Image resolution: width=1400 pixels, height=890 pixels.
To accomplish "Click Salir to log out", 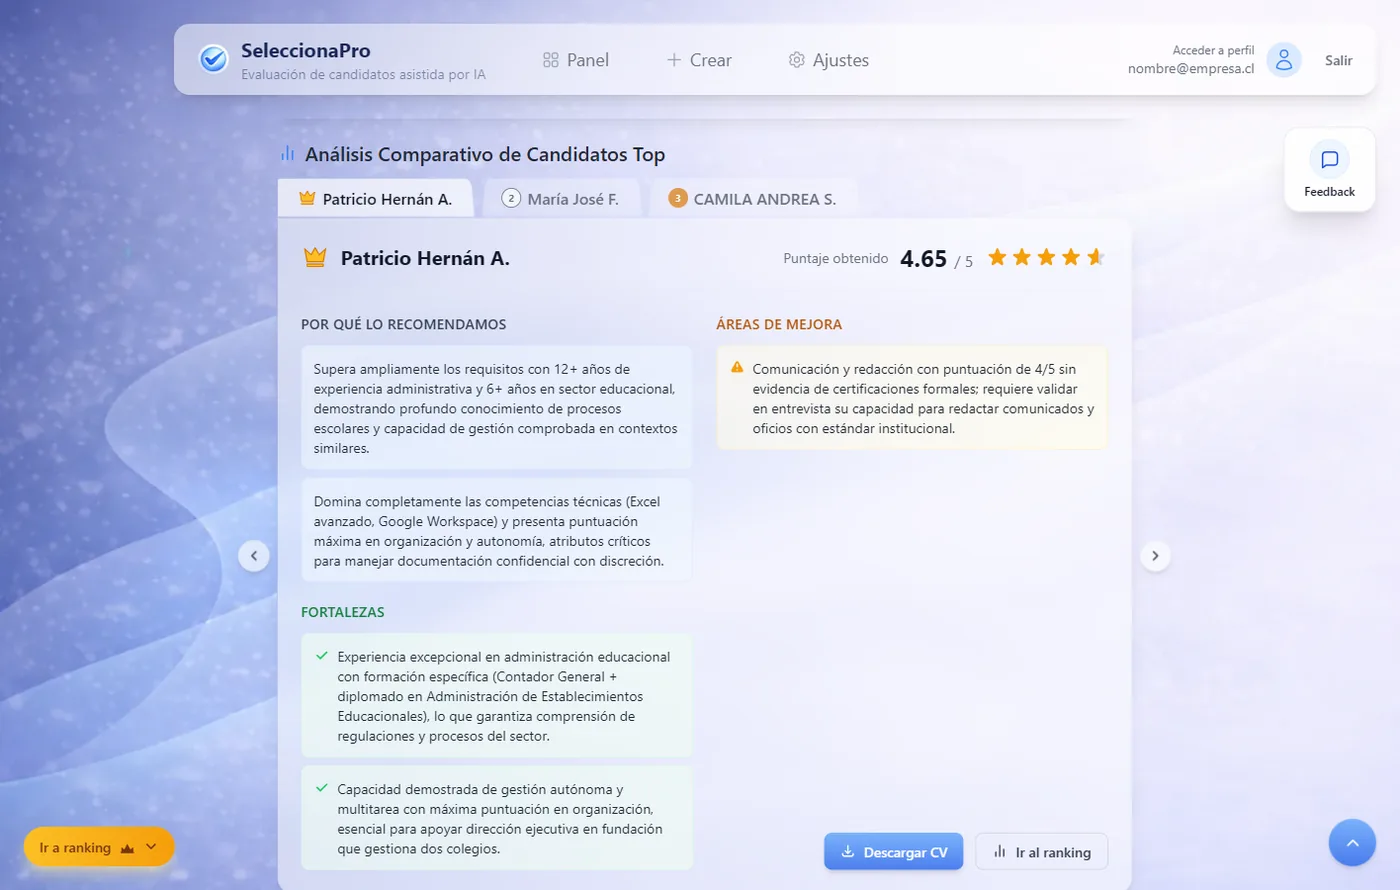I will coord(1338,60).
